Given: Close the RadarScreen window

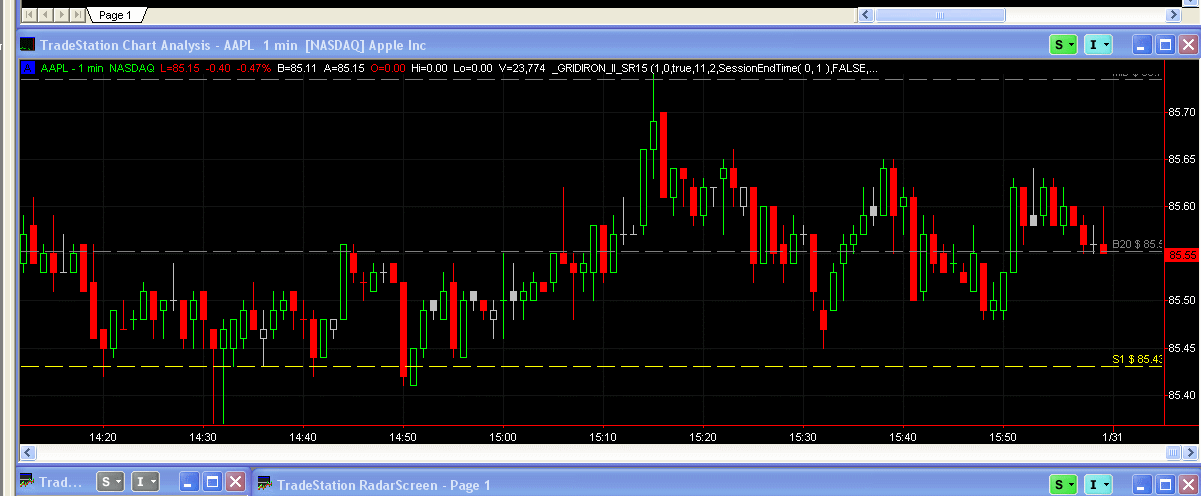Looking at the screenshot, I should pyautogui.click(x=1187, y=485).
